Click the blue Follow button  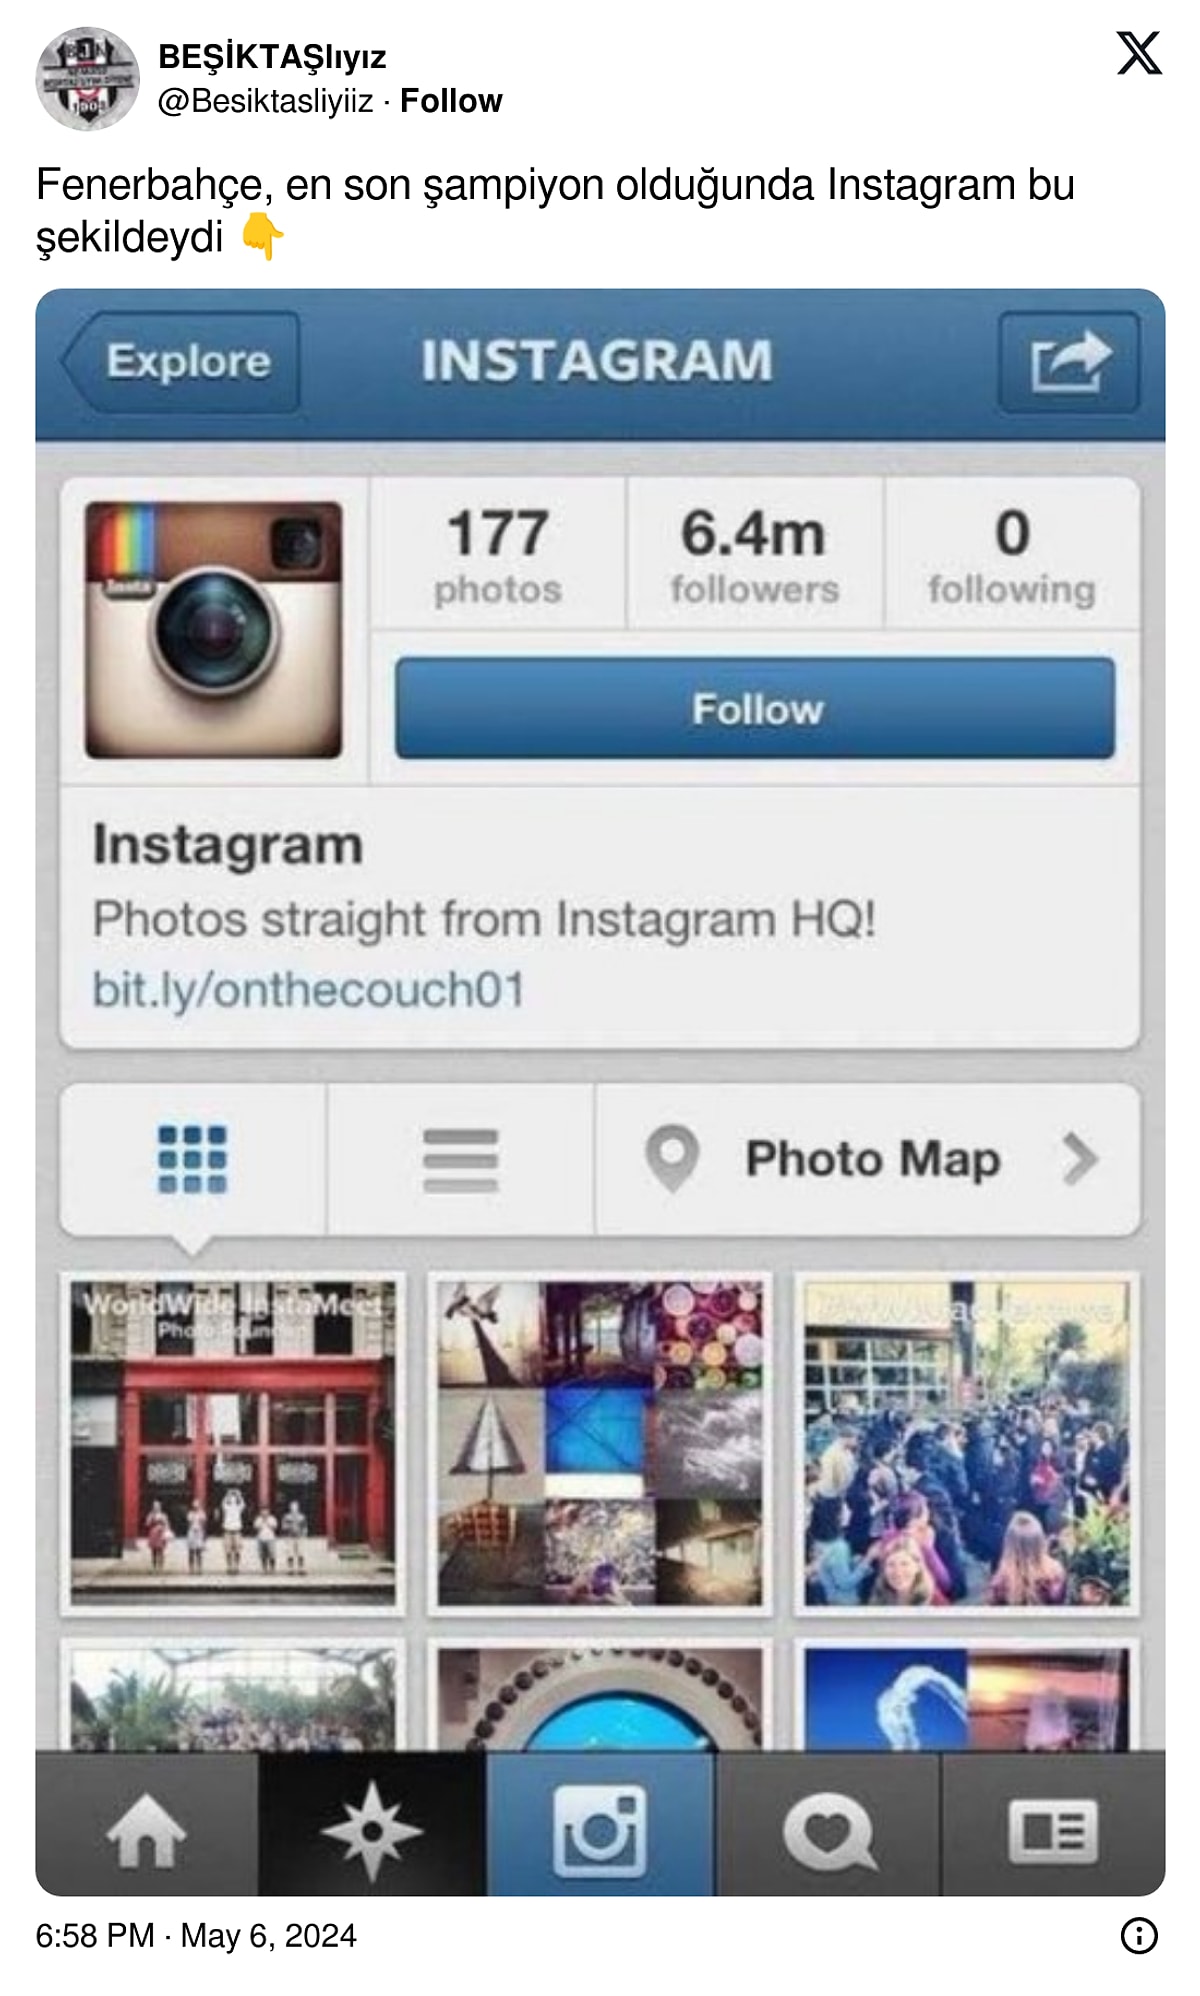pos(755,708)
